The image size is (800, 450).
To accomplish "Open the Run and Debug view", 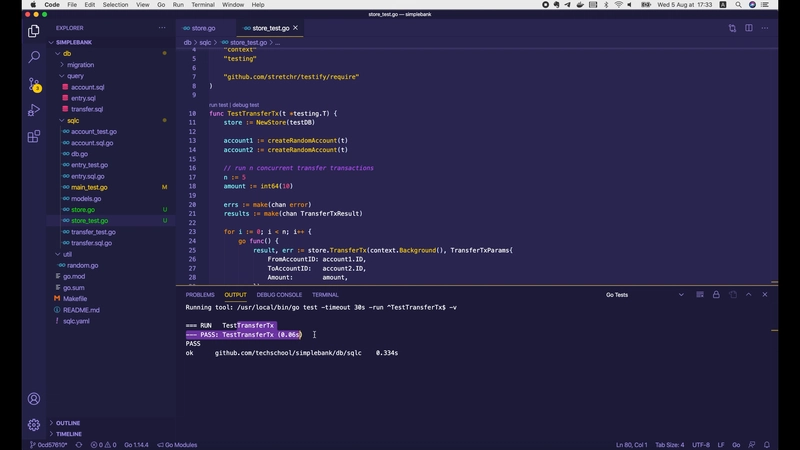I will click(x=34, y=110).
